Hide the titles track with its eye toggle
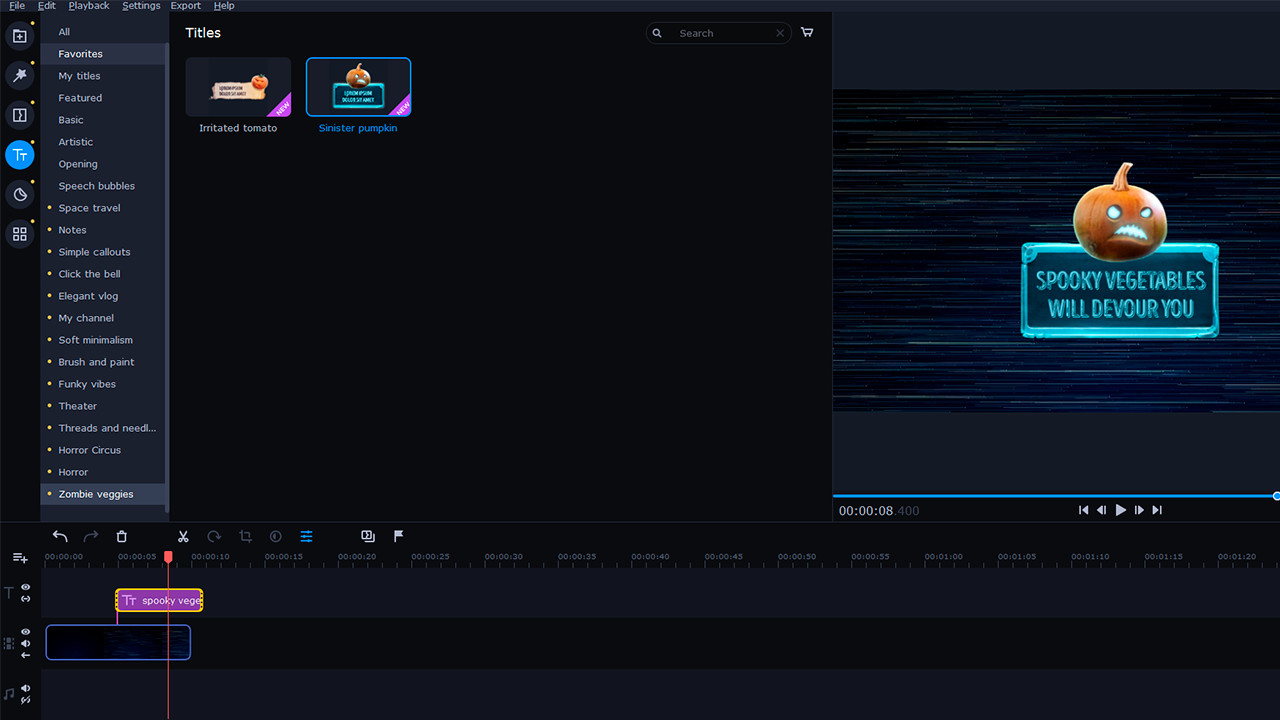 (x=24, y=587)
